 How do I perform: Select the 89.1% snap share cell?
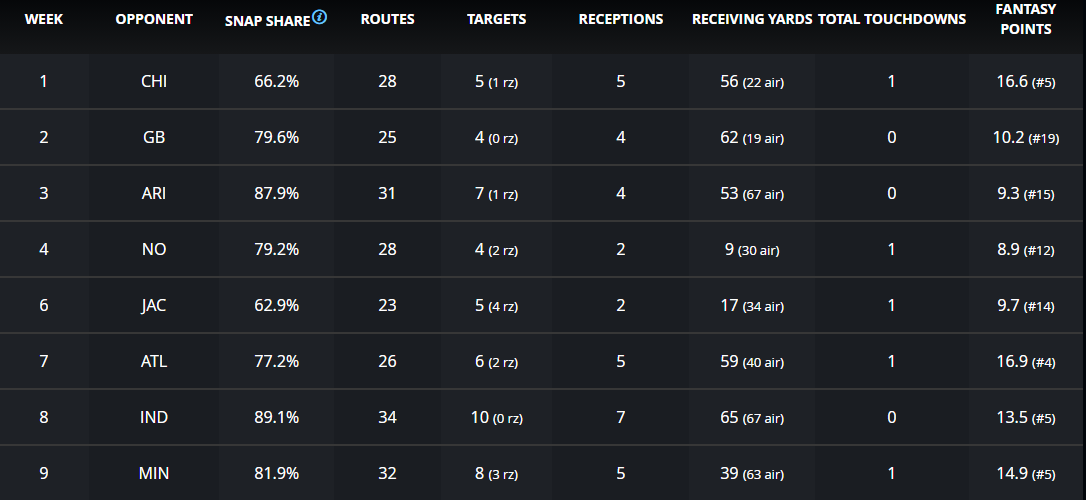277,418
